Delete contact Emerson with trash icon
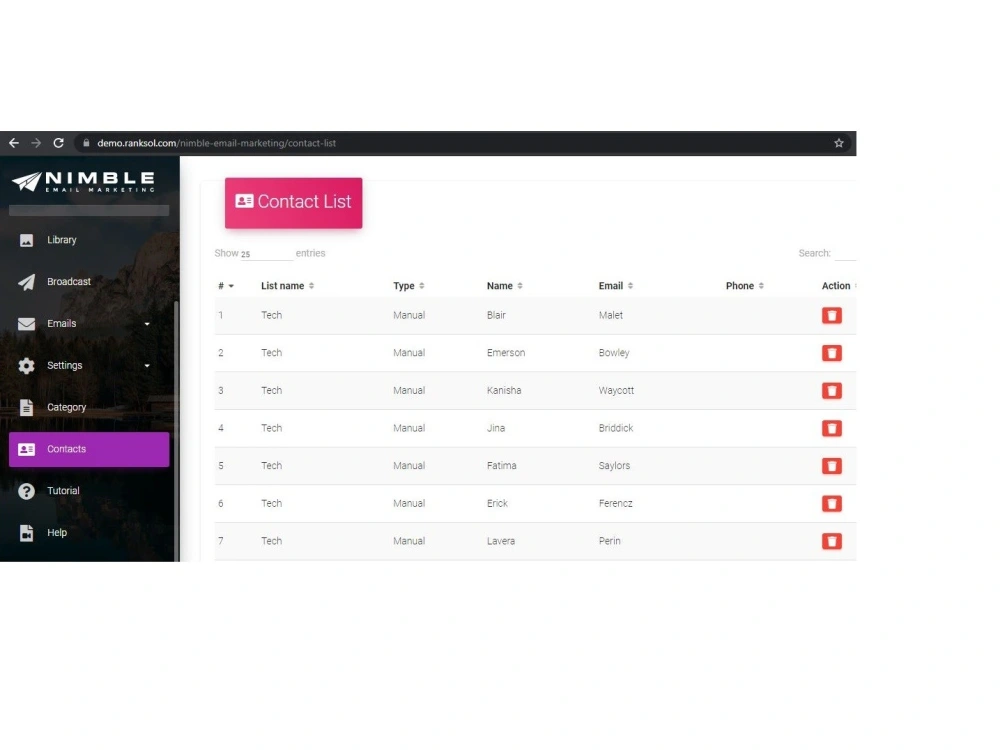 pos(832,353)
